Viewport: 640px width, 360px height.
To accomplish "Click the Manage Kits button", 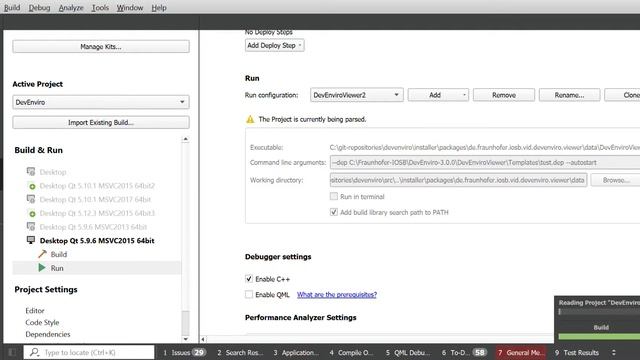I will (101, 47).
